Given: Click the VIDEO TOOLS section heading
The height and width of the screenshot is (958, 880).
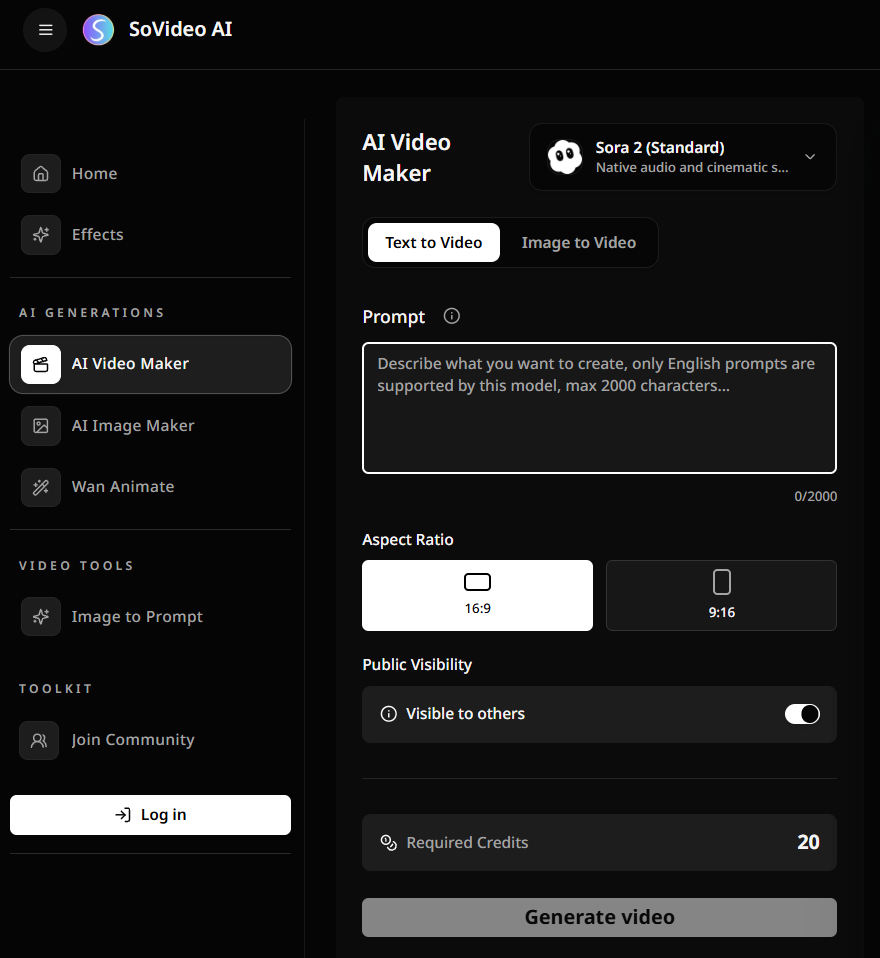Looking at the screenshot, I should click(76, 566).
